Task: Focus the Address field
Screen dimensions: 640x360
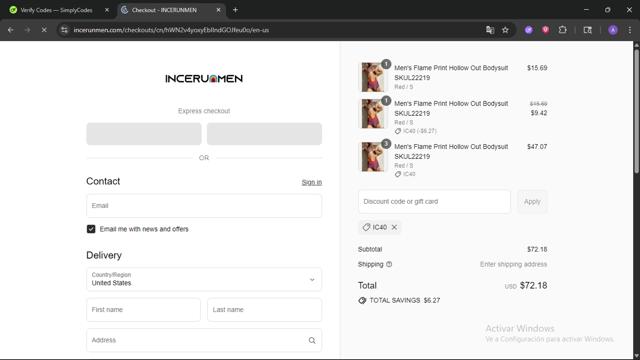Action: [x=204, y=340]
